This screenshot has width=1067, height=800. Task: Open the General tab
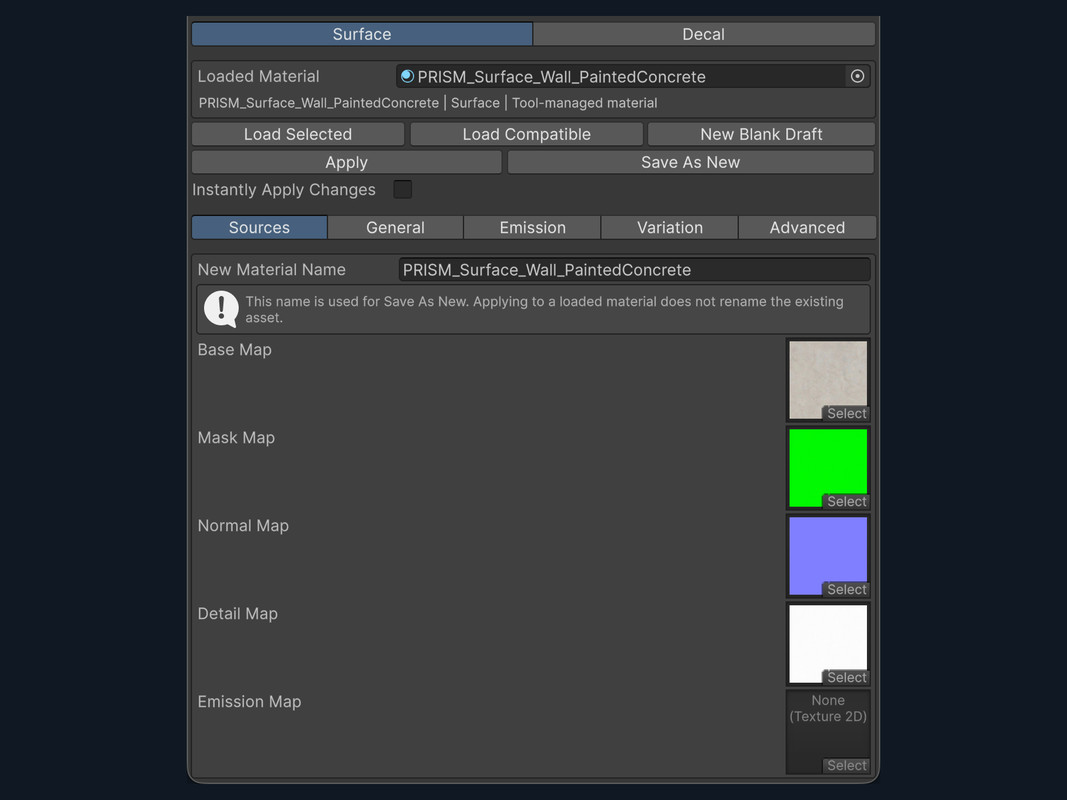395,227
